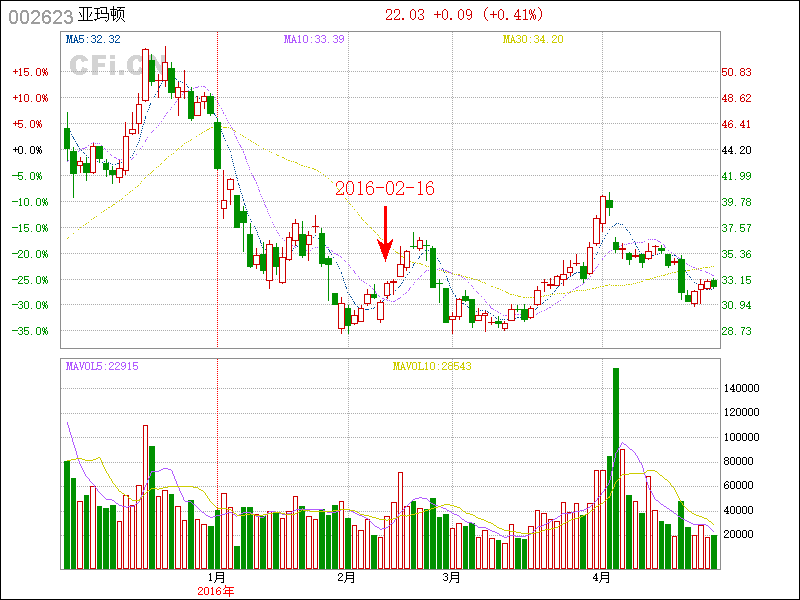Select price level 44.20
Screen dimensions: 800x600
pos(736,151)
